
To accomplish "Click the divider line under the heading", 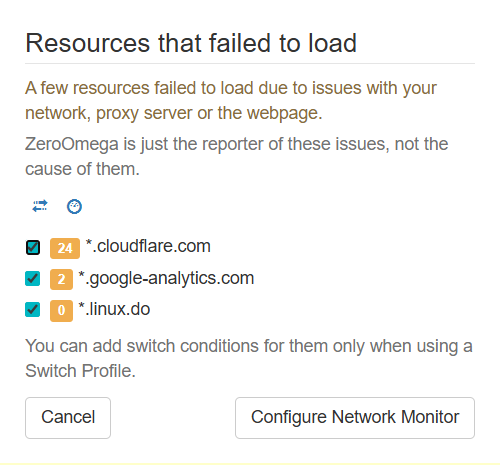I will pos(250,63).
